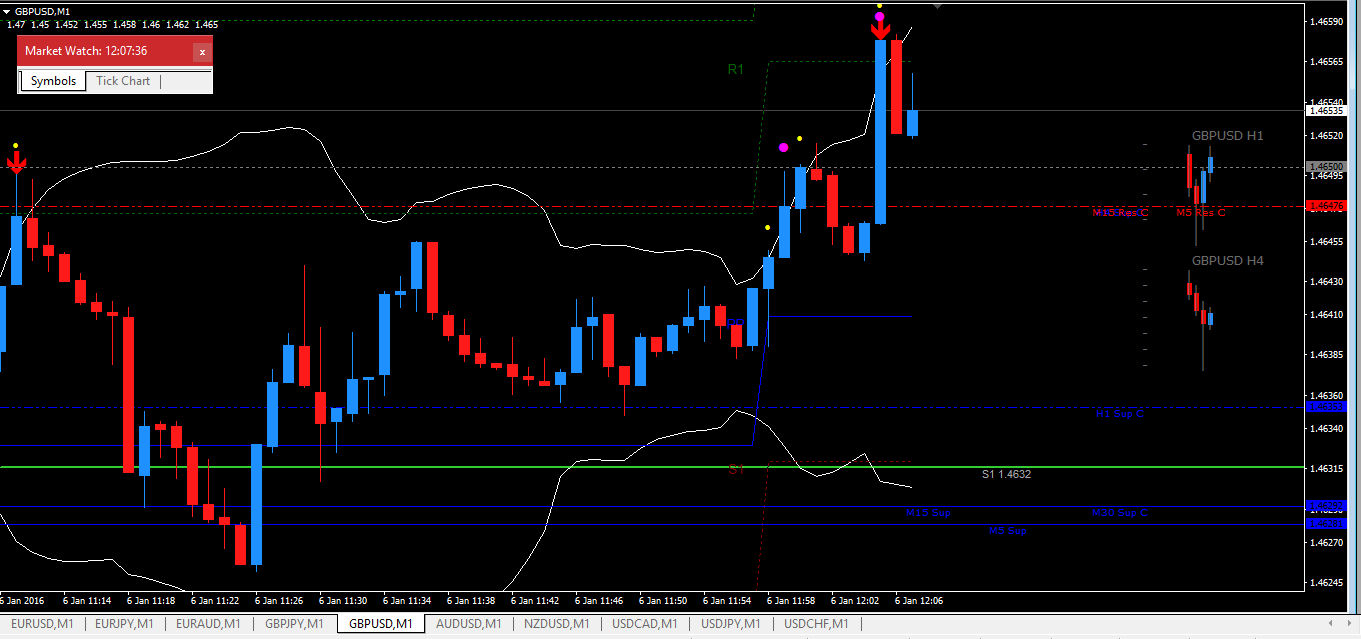Click the GBPUSD H1 mini chart label
Image resolution: width=1361 pixels, height=639 pixels.
[x=1227, y=135]
